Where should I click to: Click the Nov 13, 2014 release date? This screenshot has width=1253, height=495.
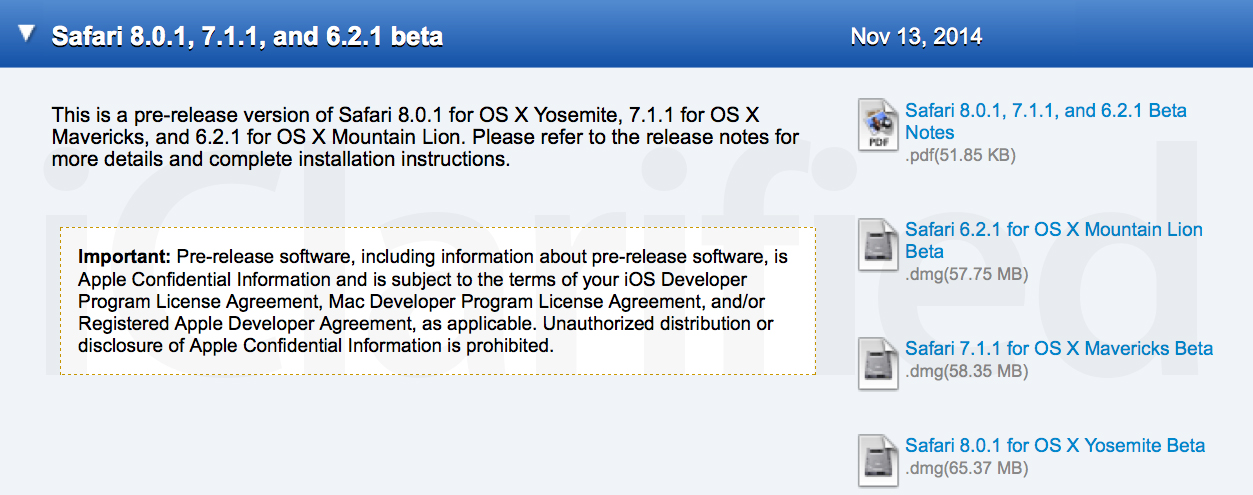916,37
